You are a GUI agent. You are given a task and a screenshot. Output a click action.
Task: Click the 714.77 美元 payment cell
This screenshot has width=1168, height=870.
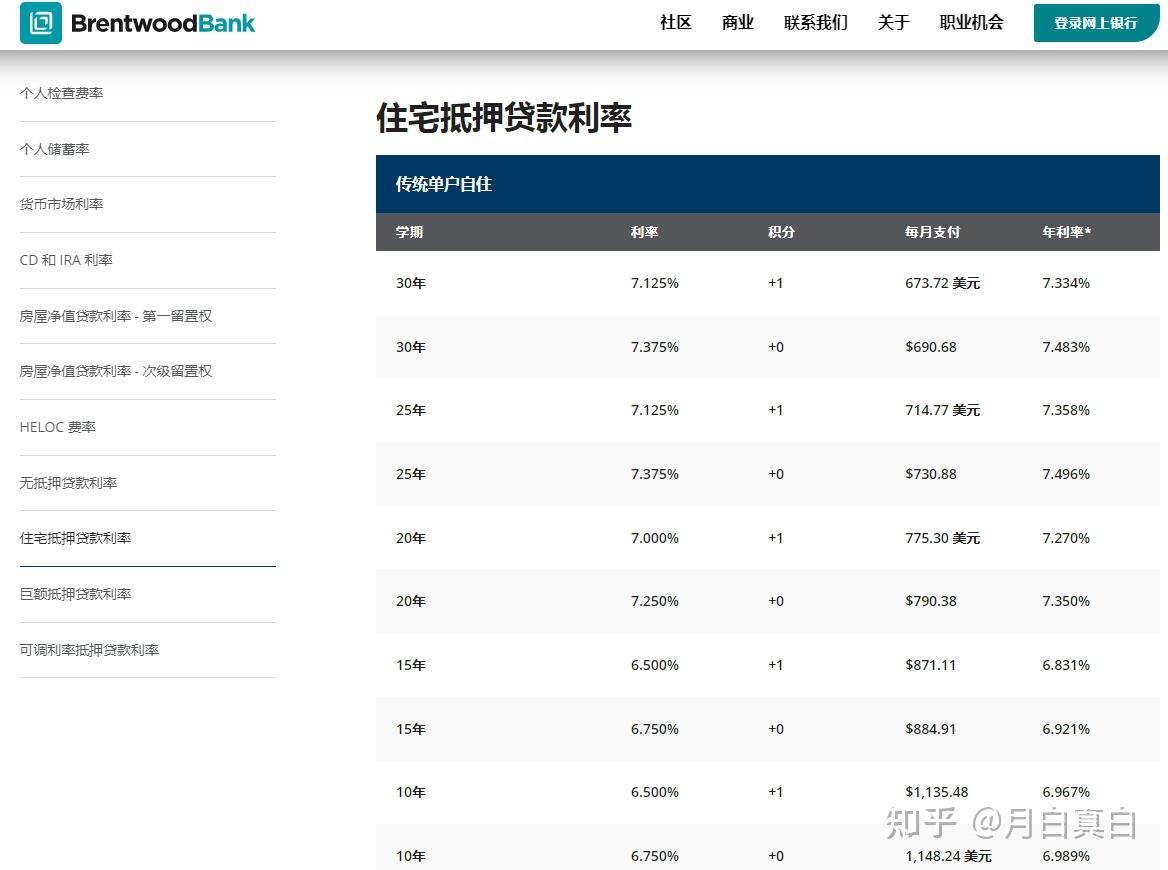coord(942,410)
